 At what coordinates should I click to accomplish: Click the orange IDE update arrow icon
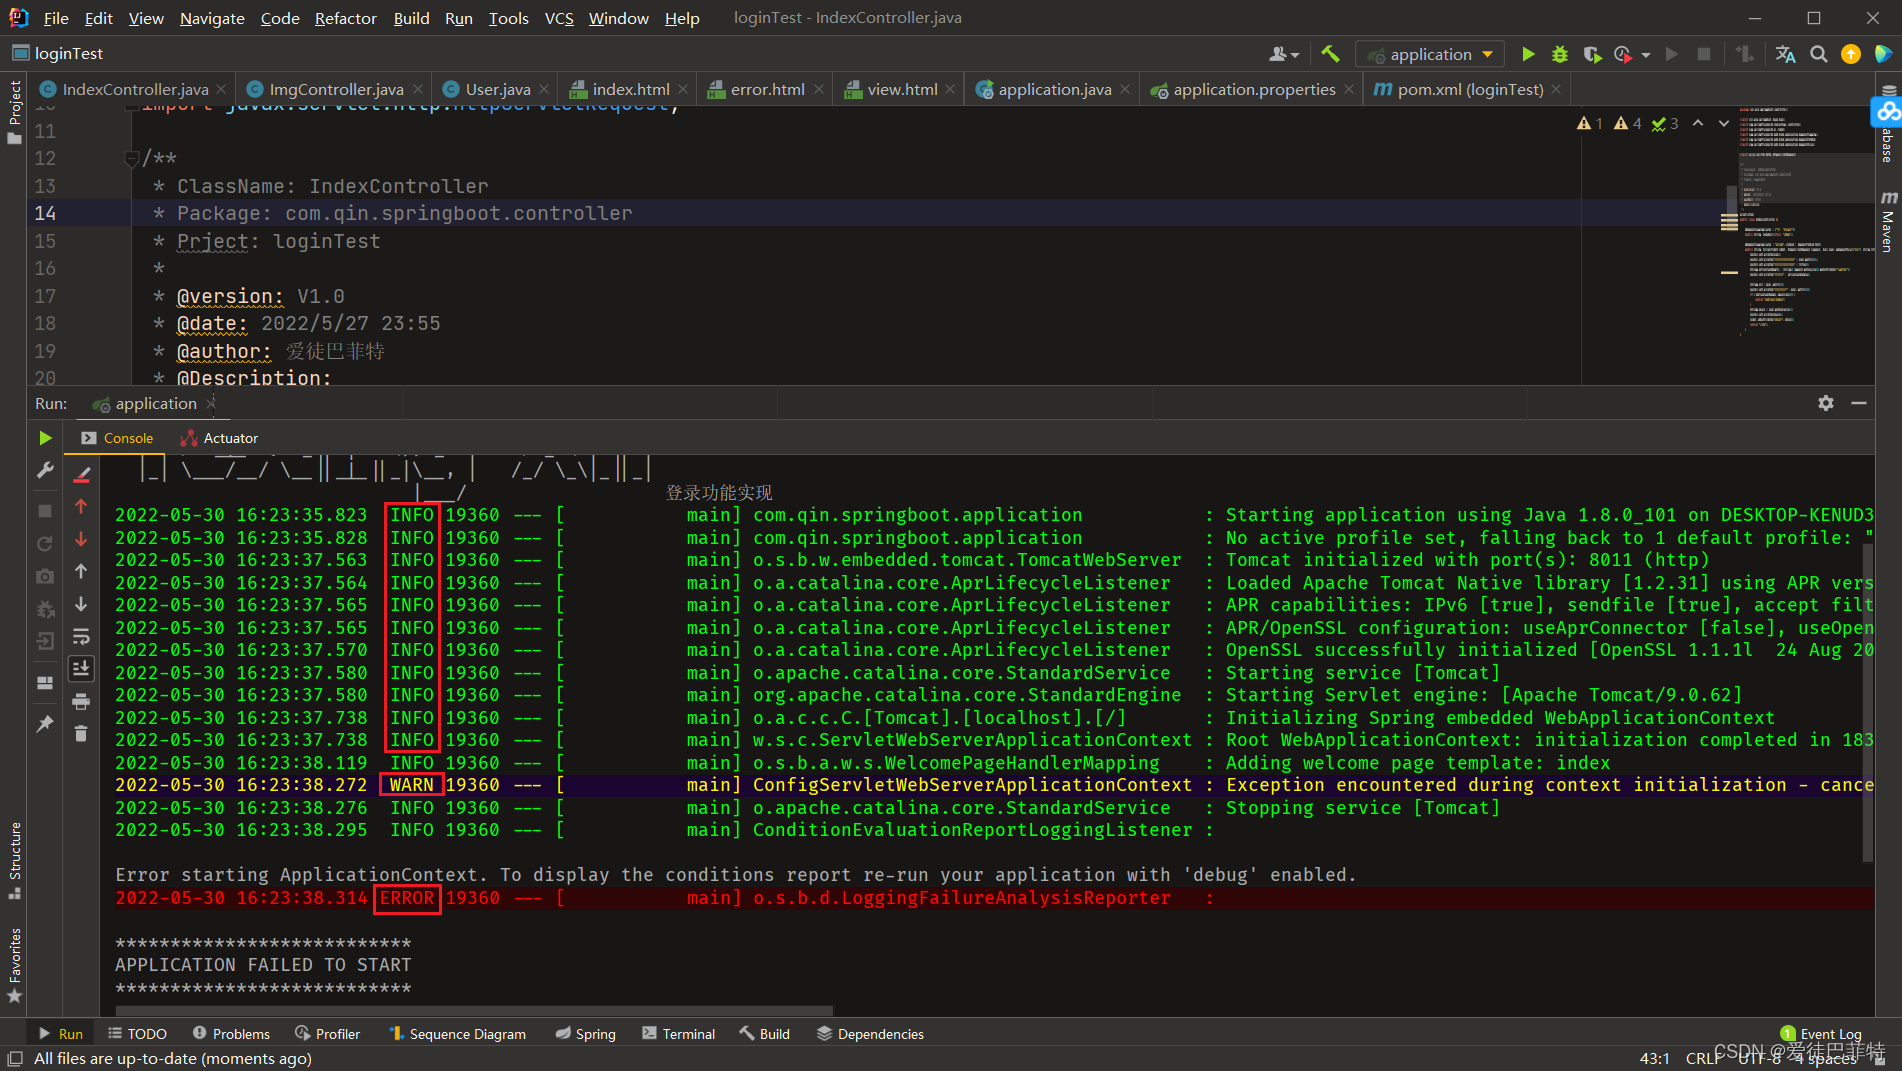point(1851,54)
